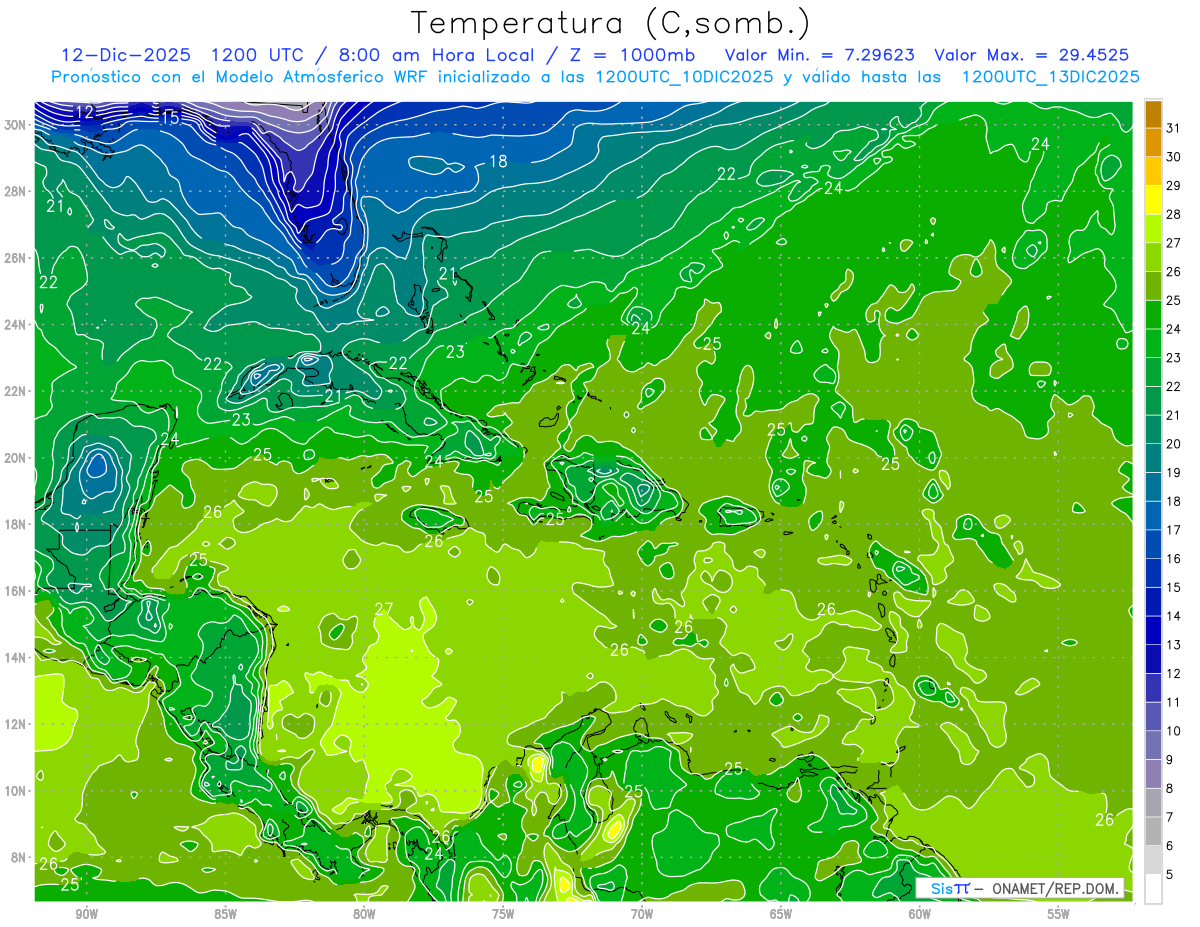Screen dimensions: 1200x927
Task: Pick the light green swatch between 26 and 27
Action: coord(1153,257)
